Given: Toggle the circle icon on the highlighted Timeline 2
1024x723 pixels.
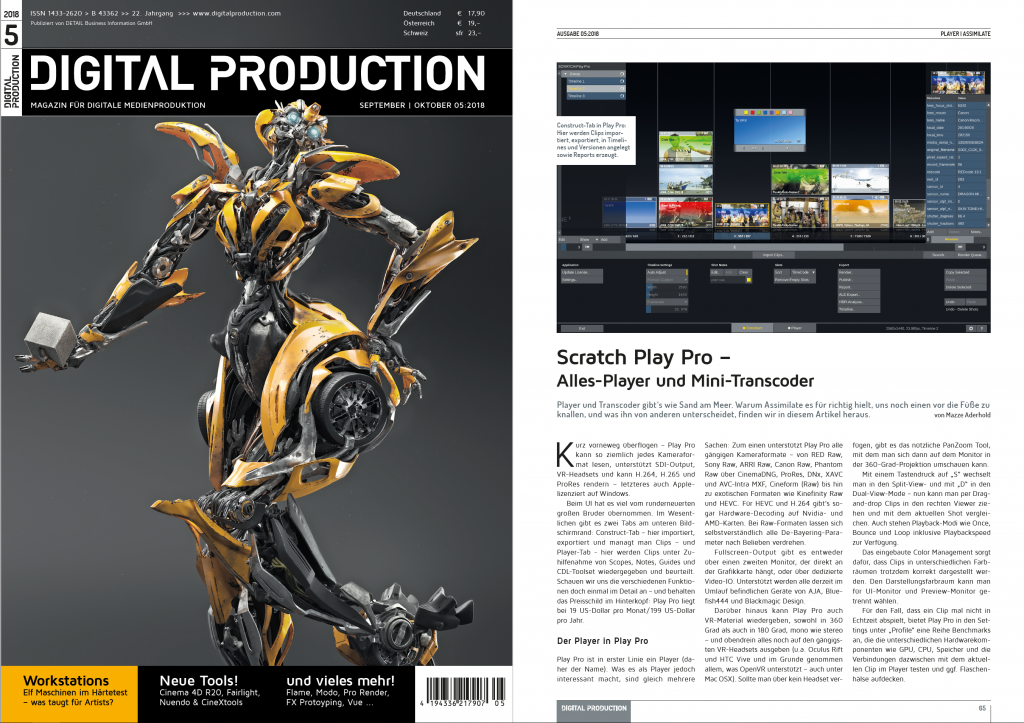Looking at the screenshot, I should [622, 89].
